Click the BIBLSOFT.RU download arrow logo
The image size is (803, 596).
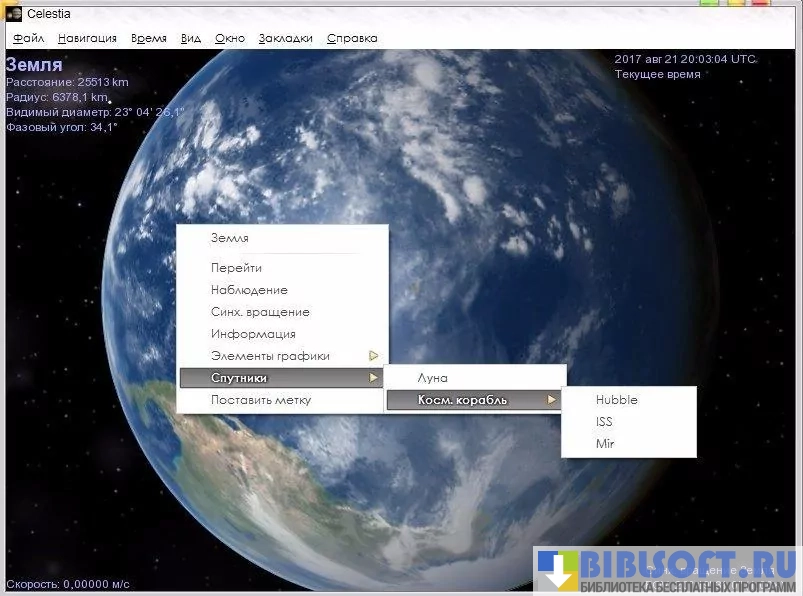click(557, 571)
